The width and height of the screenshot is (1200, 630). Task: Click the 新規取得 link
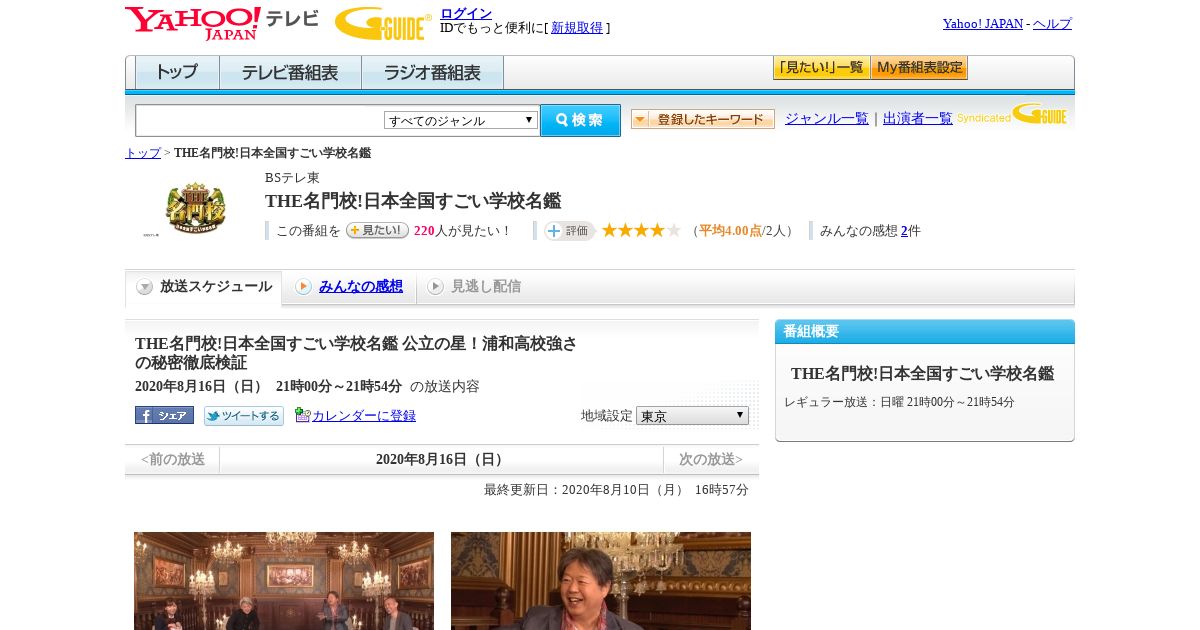point(577,28)
